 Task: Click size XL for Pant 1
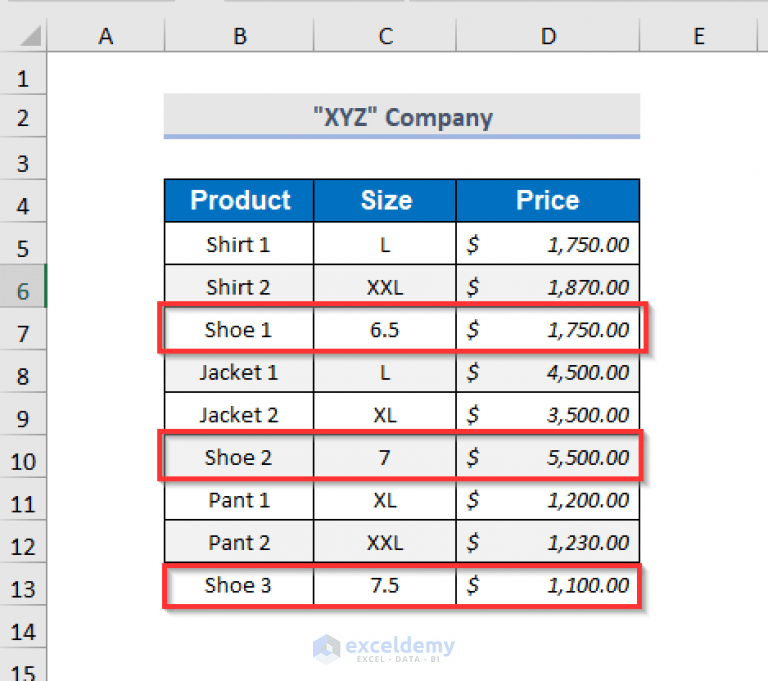coord(385,499)
